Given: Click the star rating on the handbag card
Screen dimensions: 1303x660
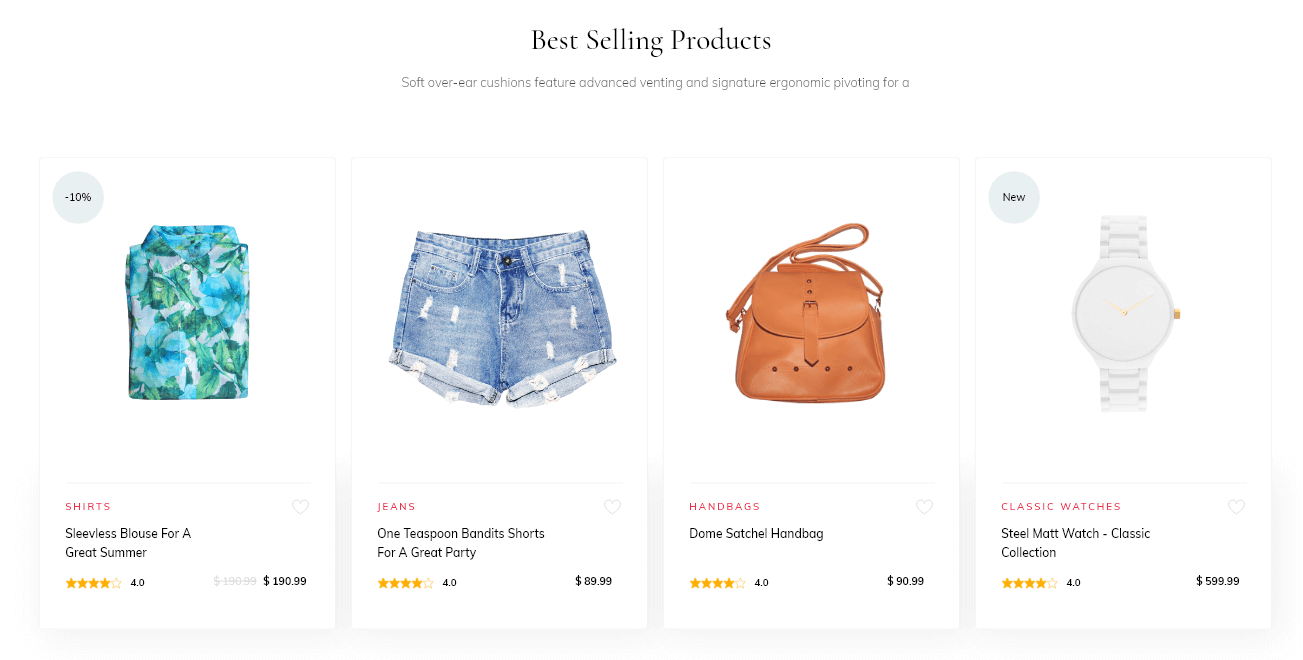Looking at the screenshot, I should click(x=715, y=582).
